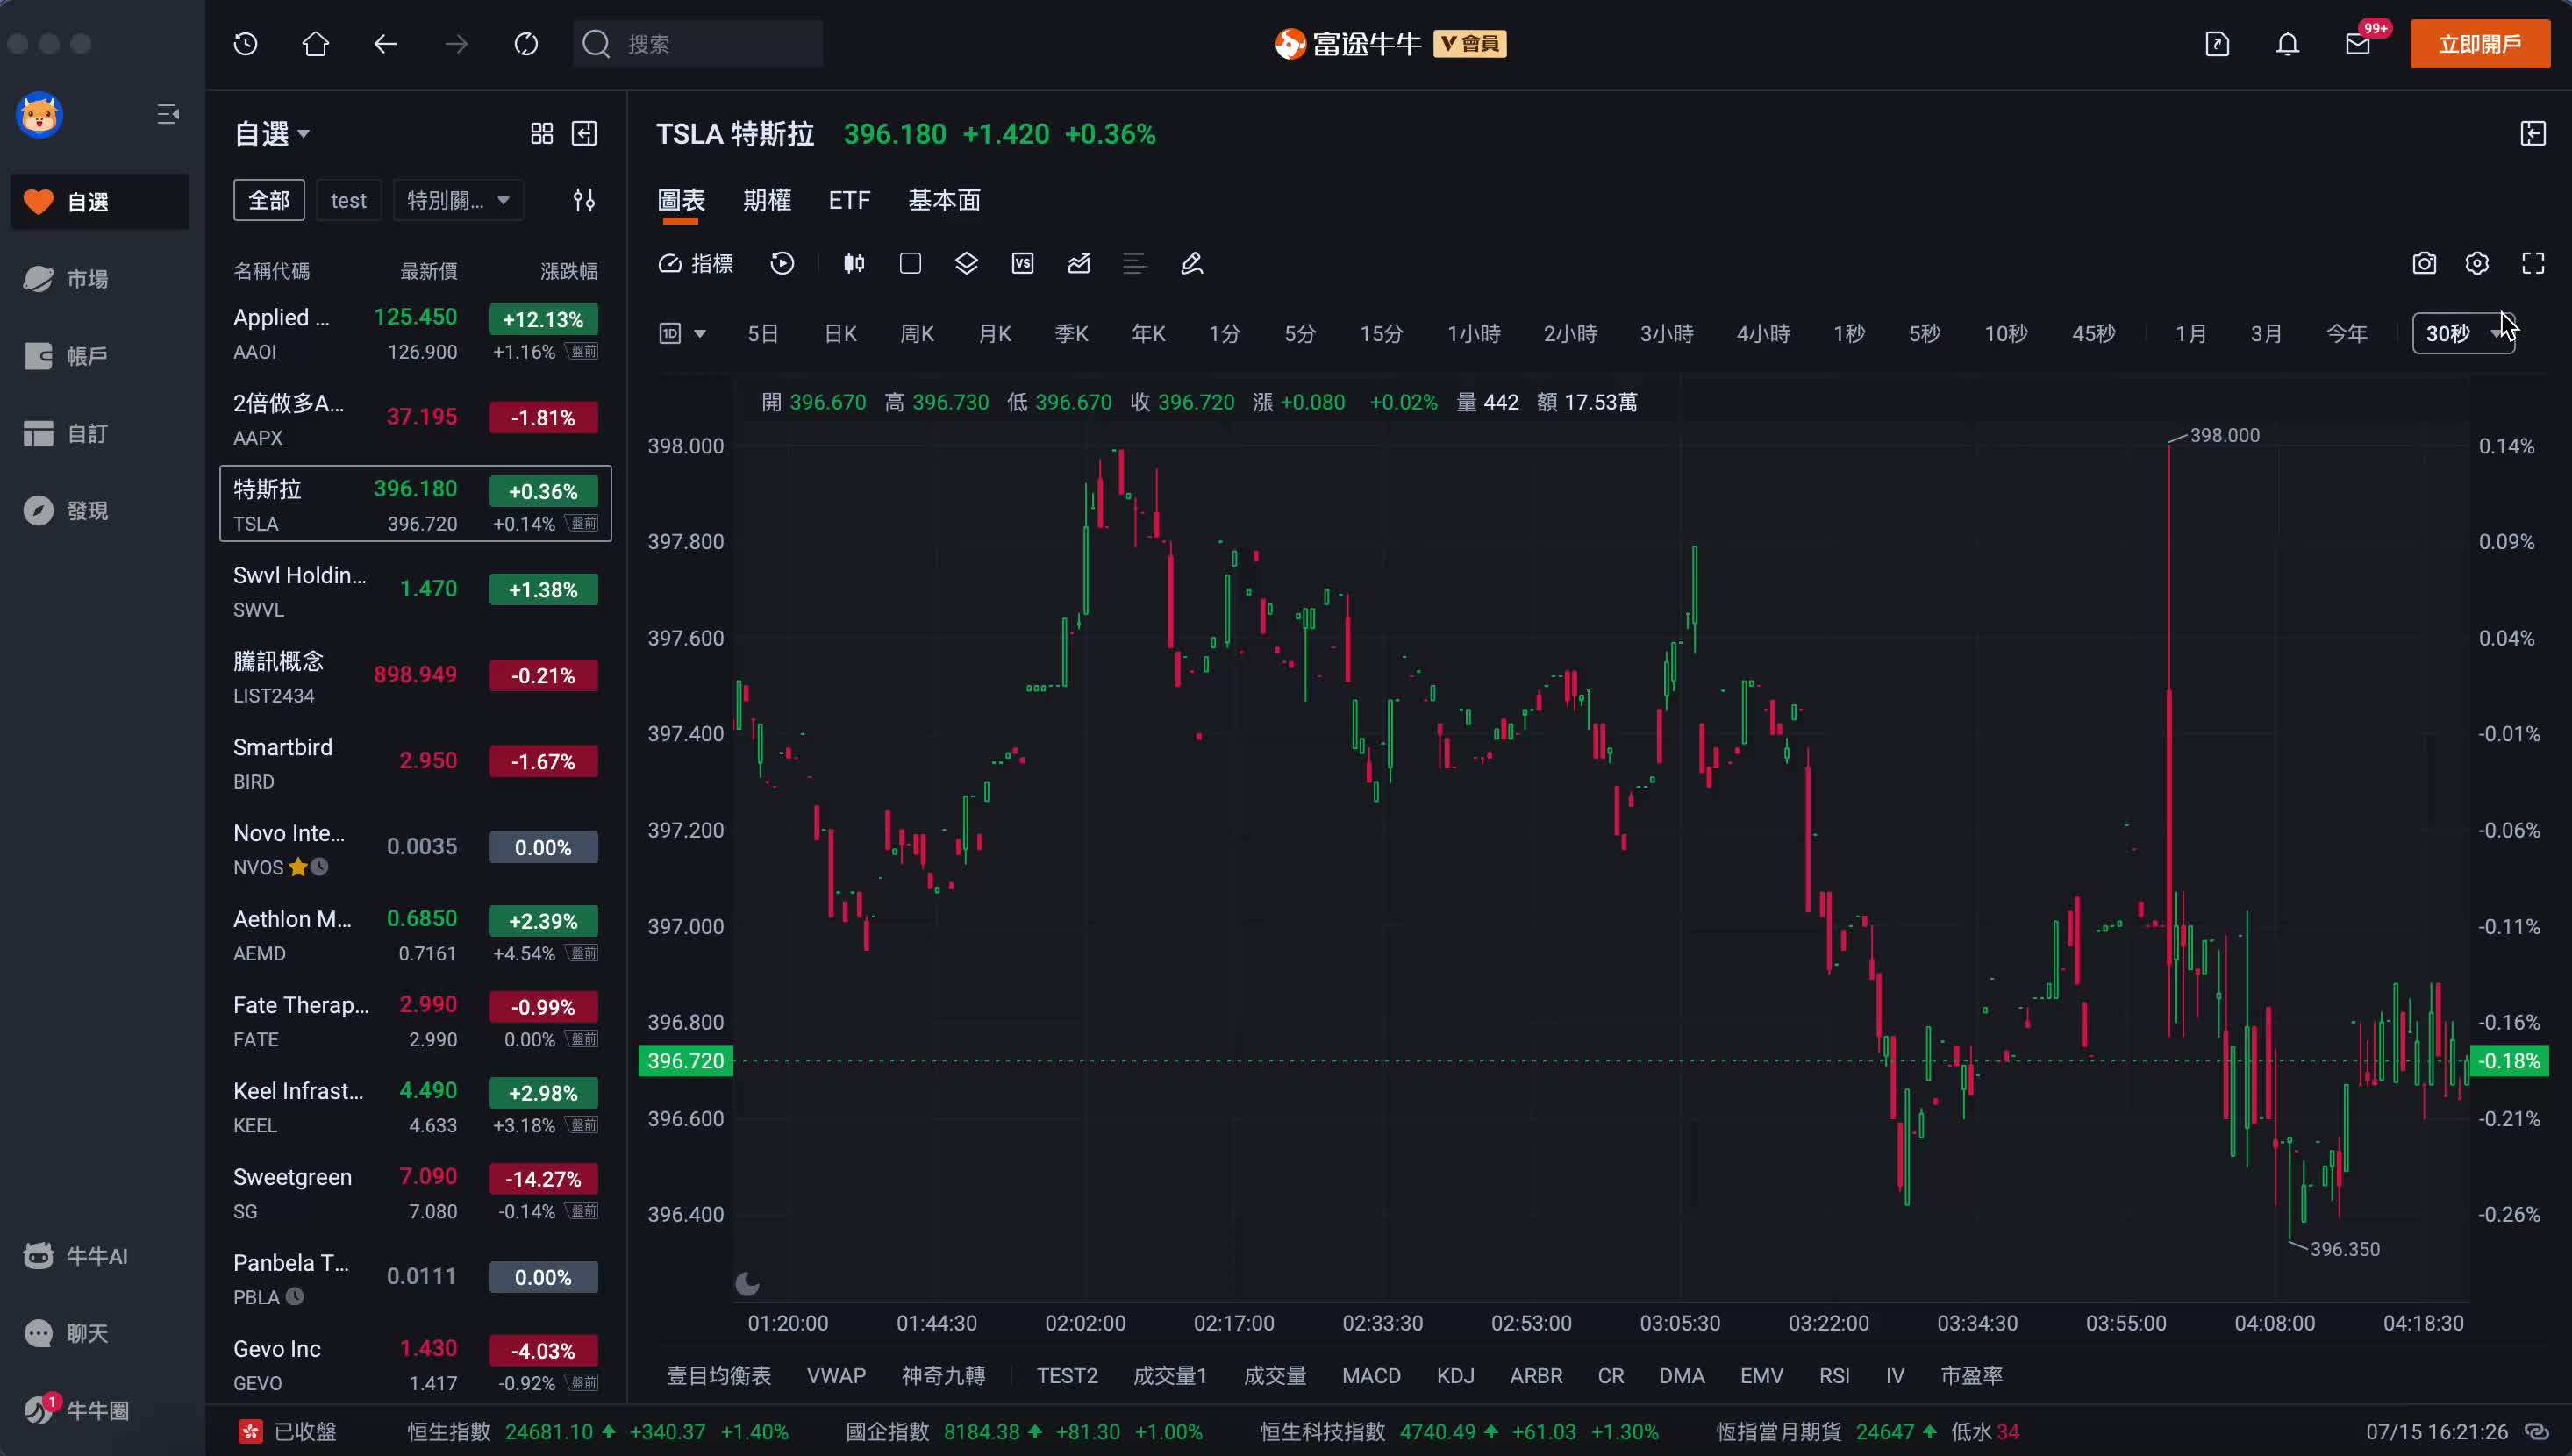
Task: Open the VS compare icon
Action: click(1022, 264)
